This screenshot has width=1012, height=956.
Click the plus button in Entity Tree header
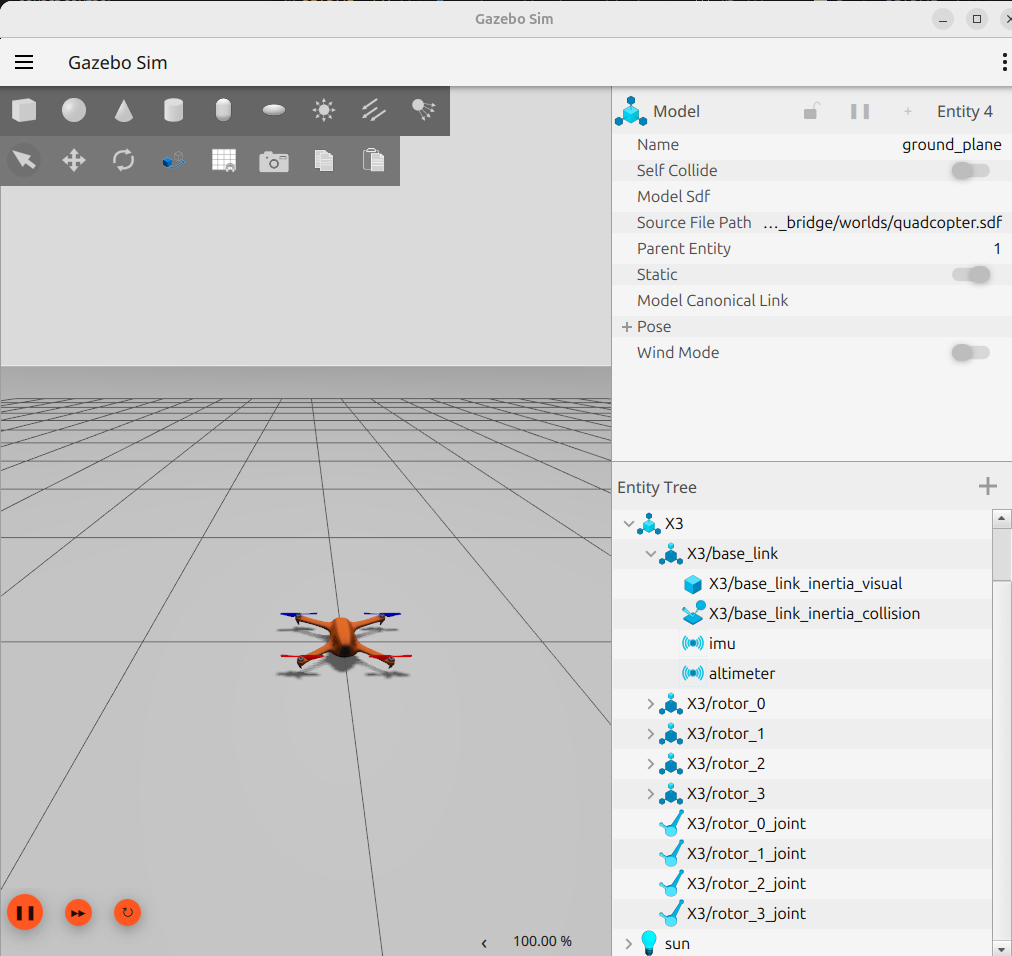coord(987,486)
